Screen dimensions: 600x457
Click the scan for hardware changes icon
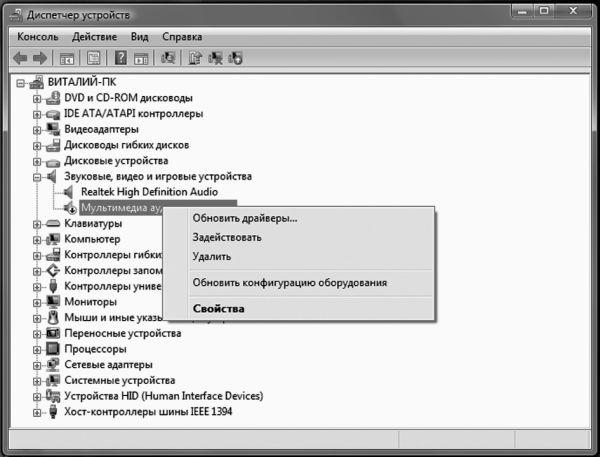(x=169, y=59)
